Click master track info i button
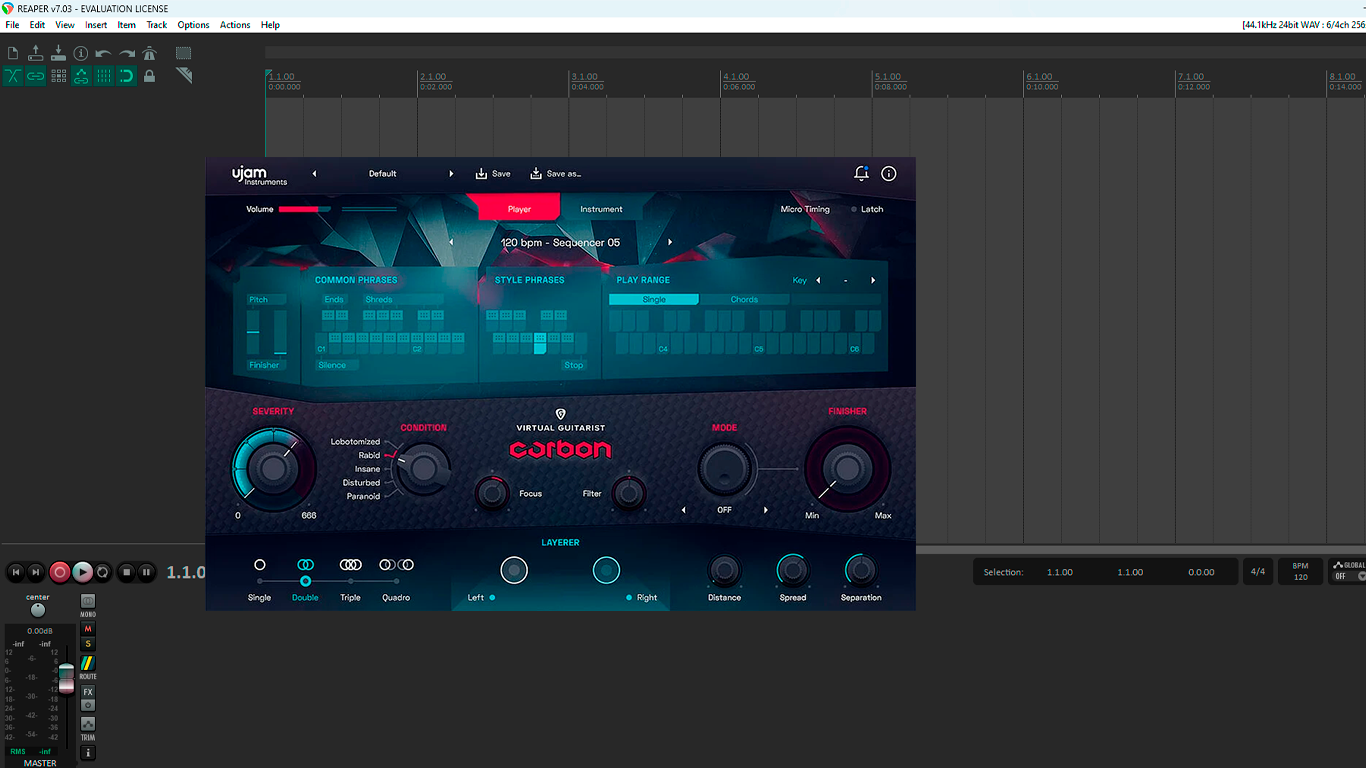 tap(88, 752)
